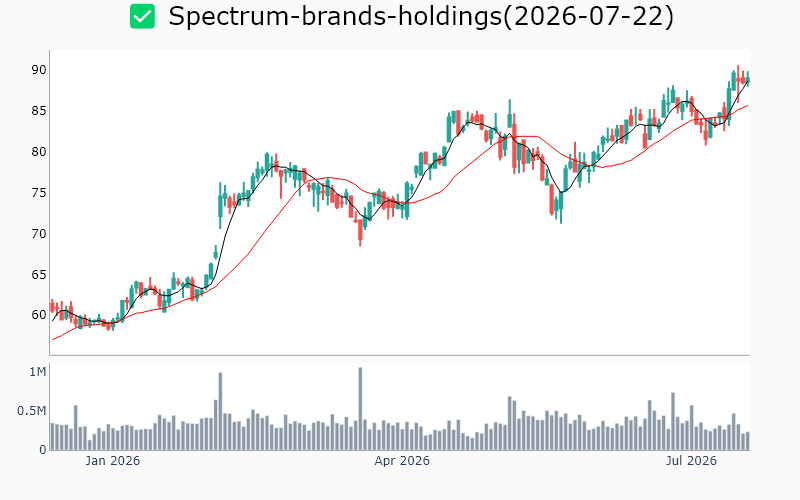Click the last green candlestick at chart end
Screen dimensions: 800x500
tap(748, 80)
